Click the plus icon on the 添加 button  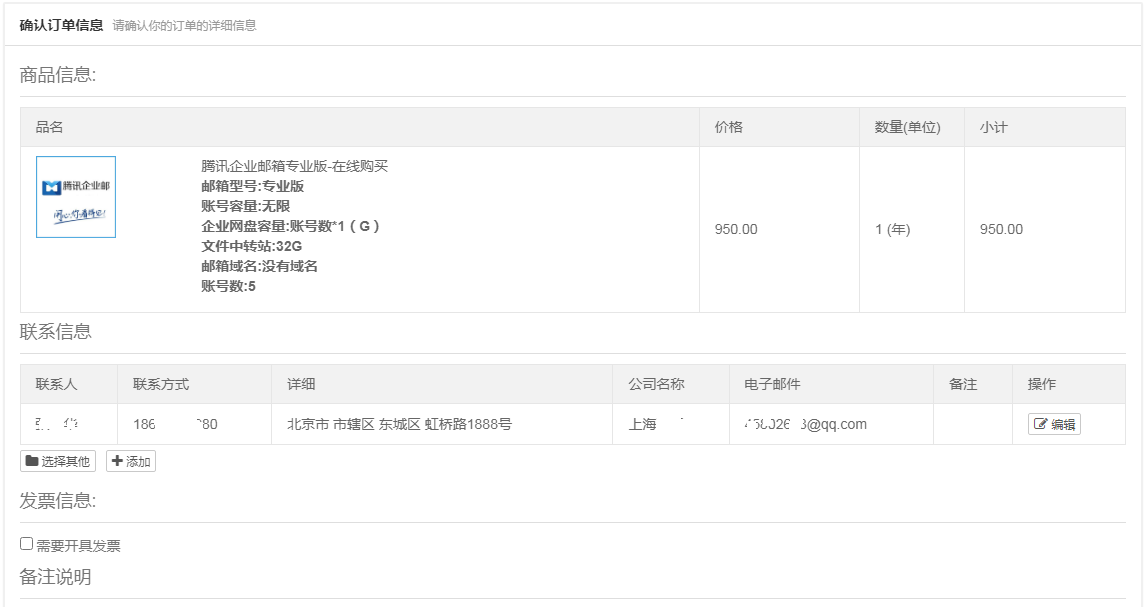[x=116, y=461]
